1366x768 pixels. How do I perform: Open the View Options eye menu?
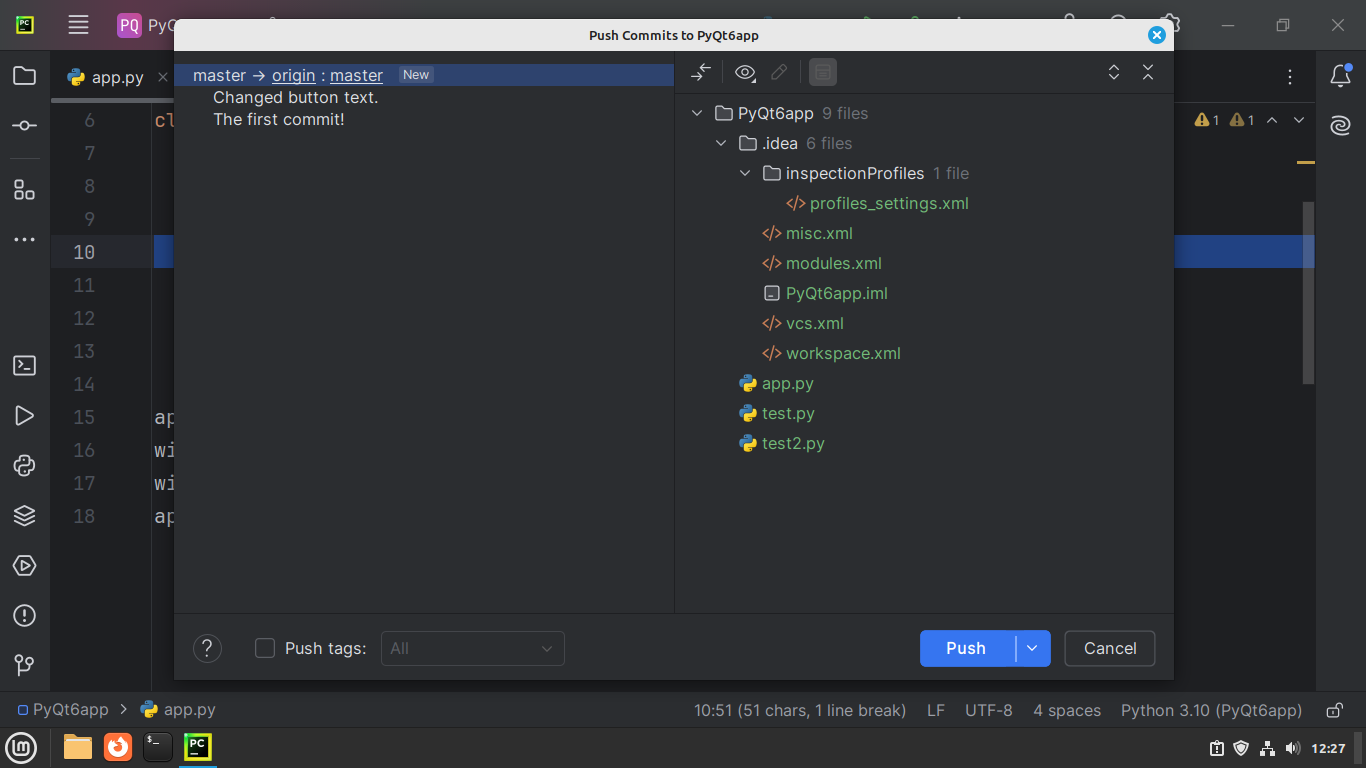[x=745, y=72]
